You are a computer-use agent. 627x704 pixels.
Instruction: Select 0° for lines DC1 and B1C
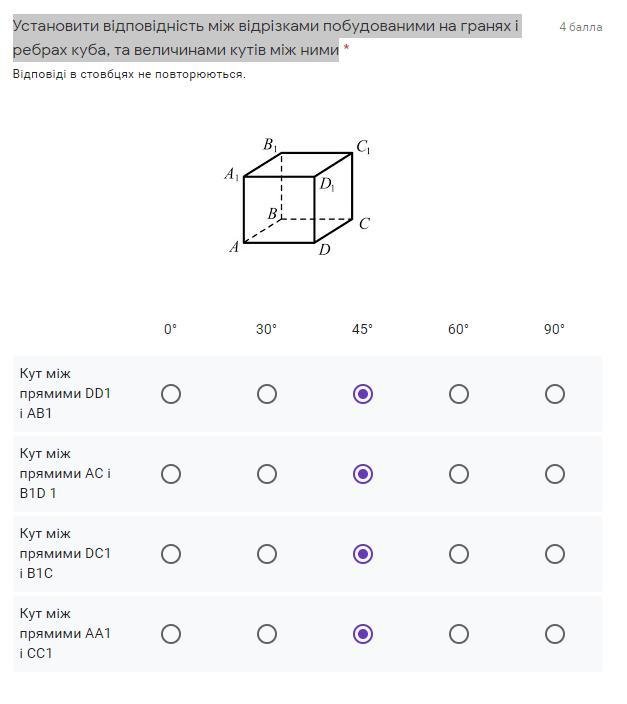(171, 554)
